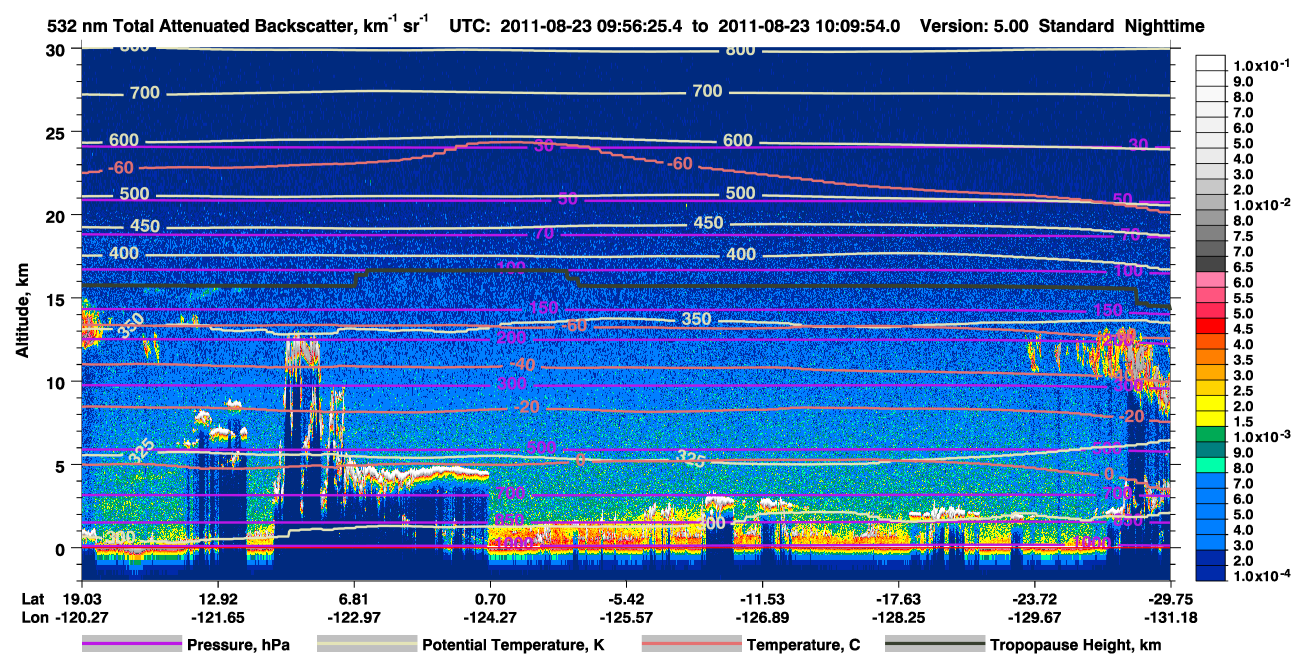1300x667 pixels.
Task: Click the longitude value -122.97
Action: point(353,616)
